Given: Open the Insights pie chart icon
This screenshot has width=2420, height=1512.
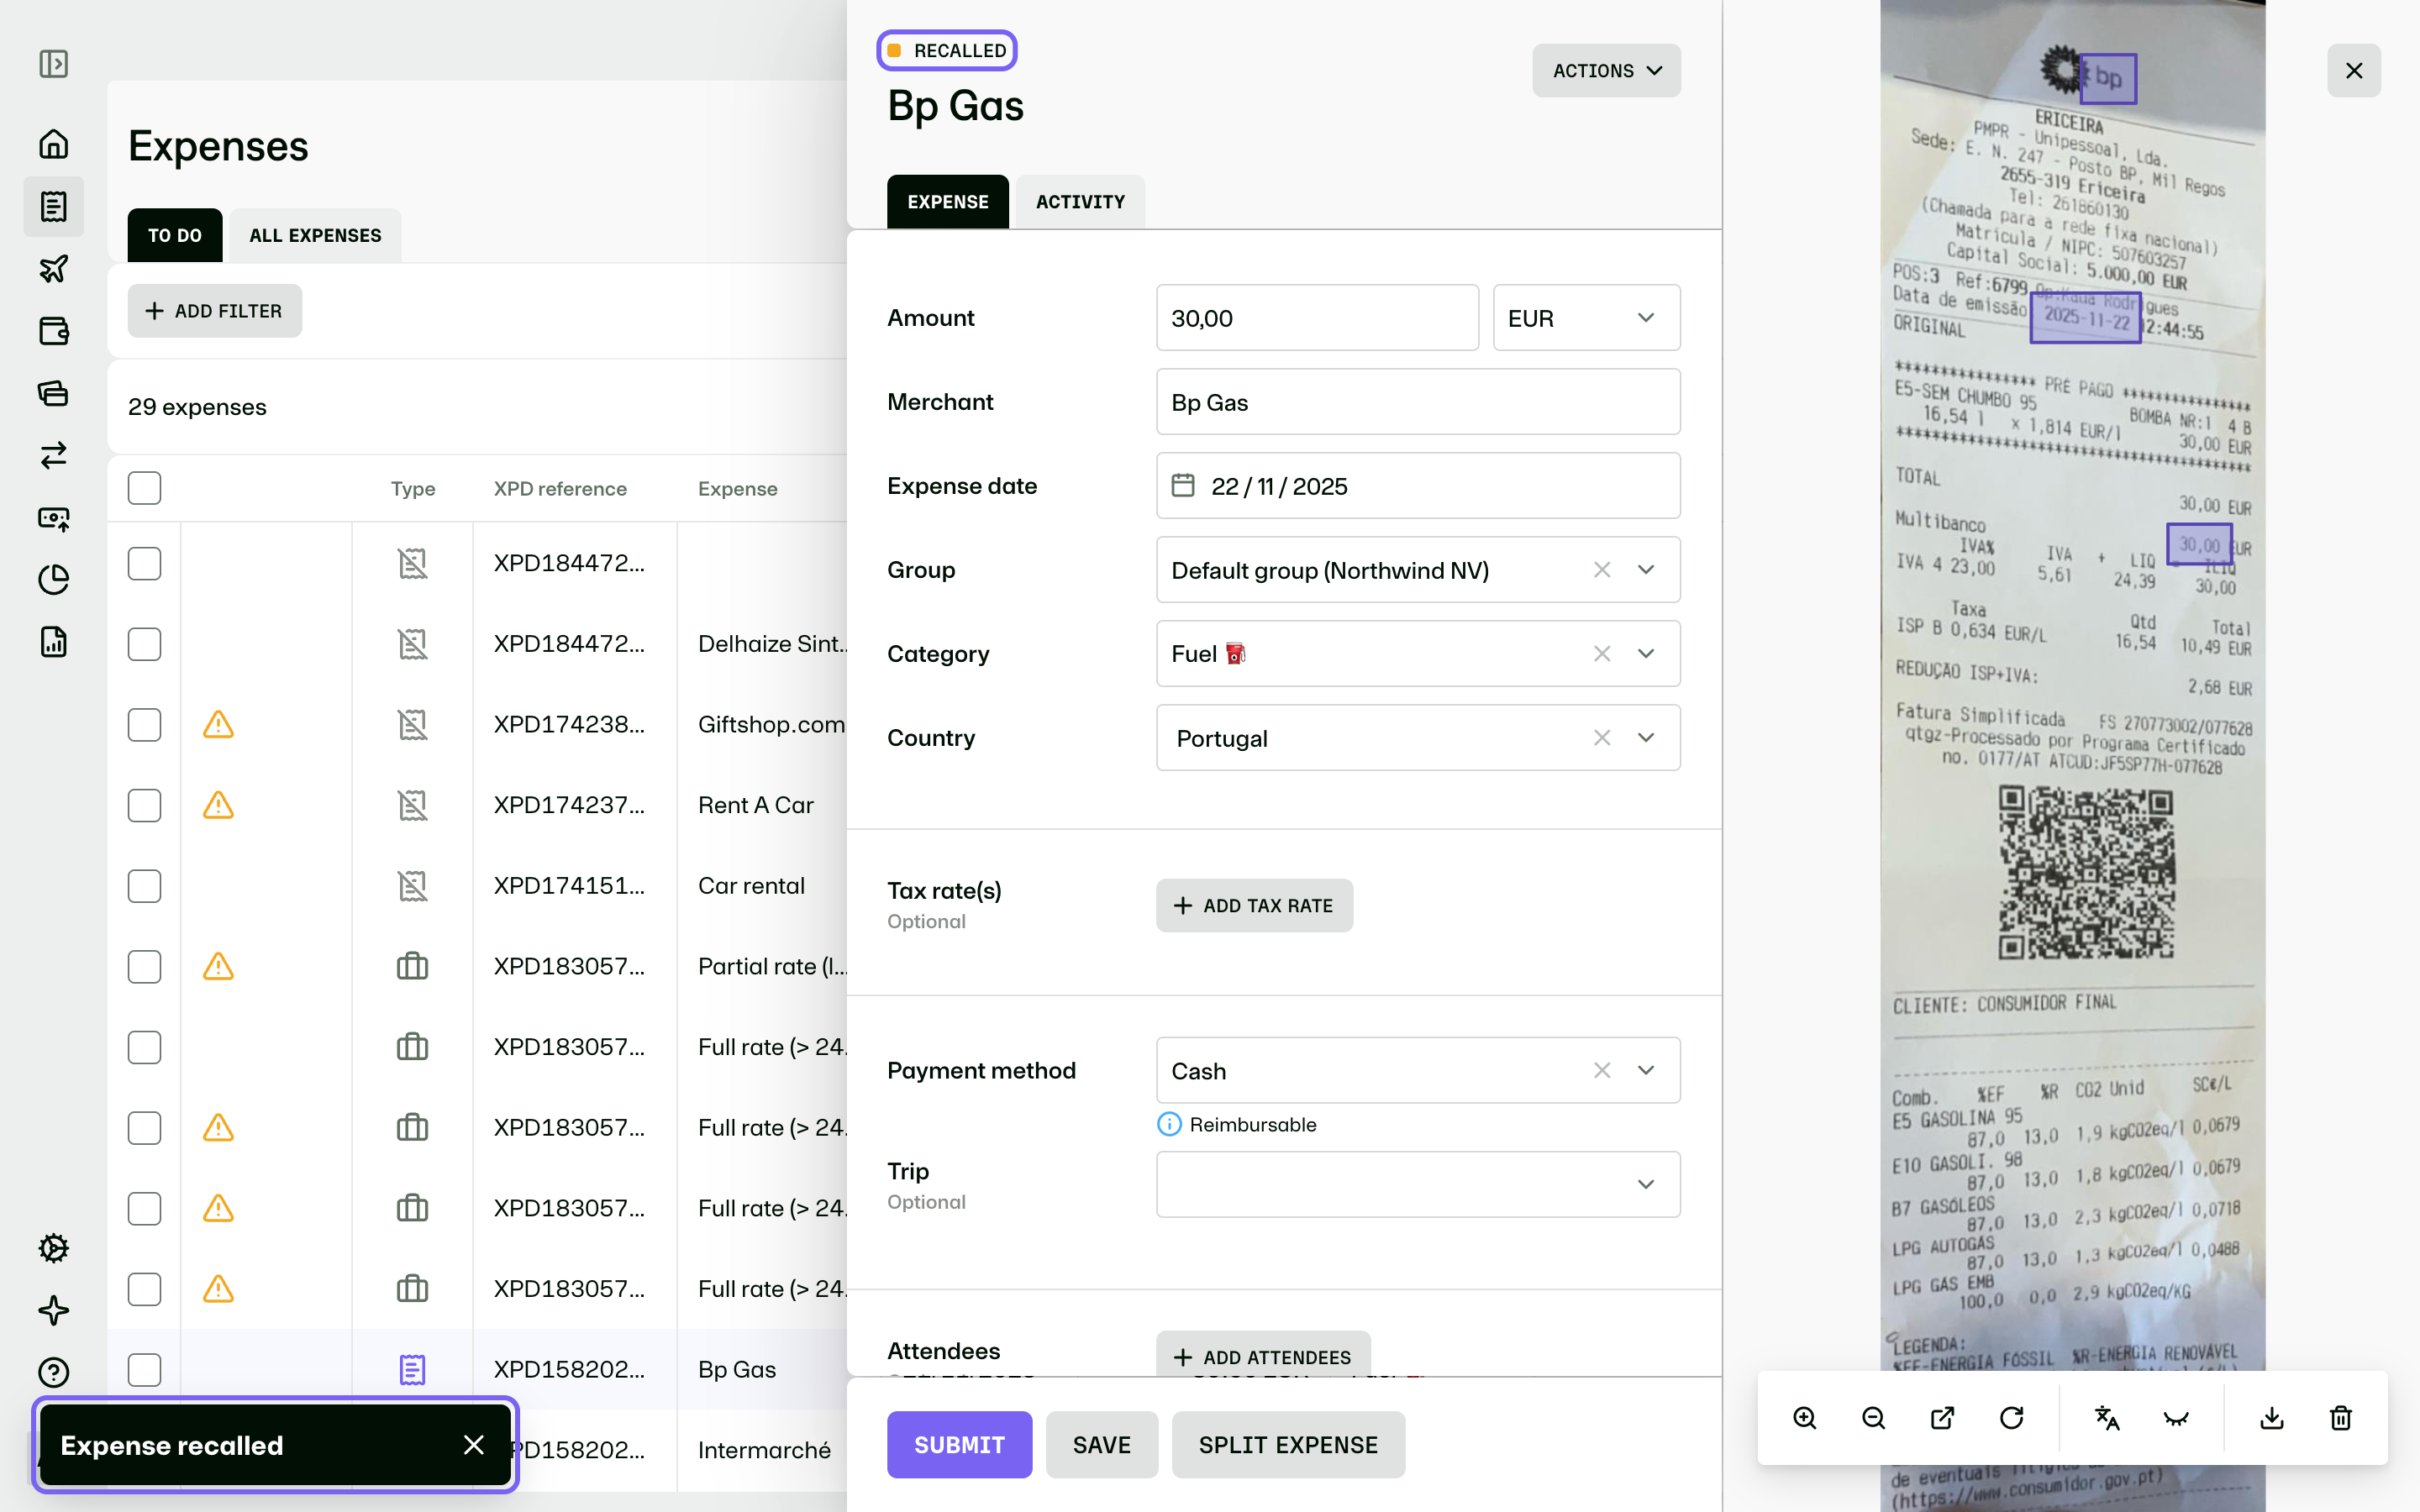Looking at the screenshot, I should (54, 579).
